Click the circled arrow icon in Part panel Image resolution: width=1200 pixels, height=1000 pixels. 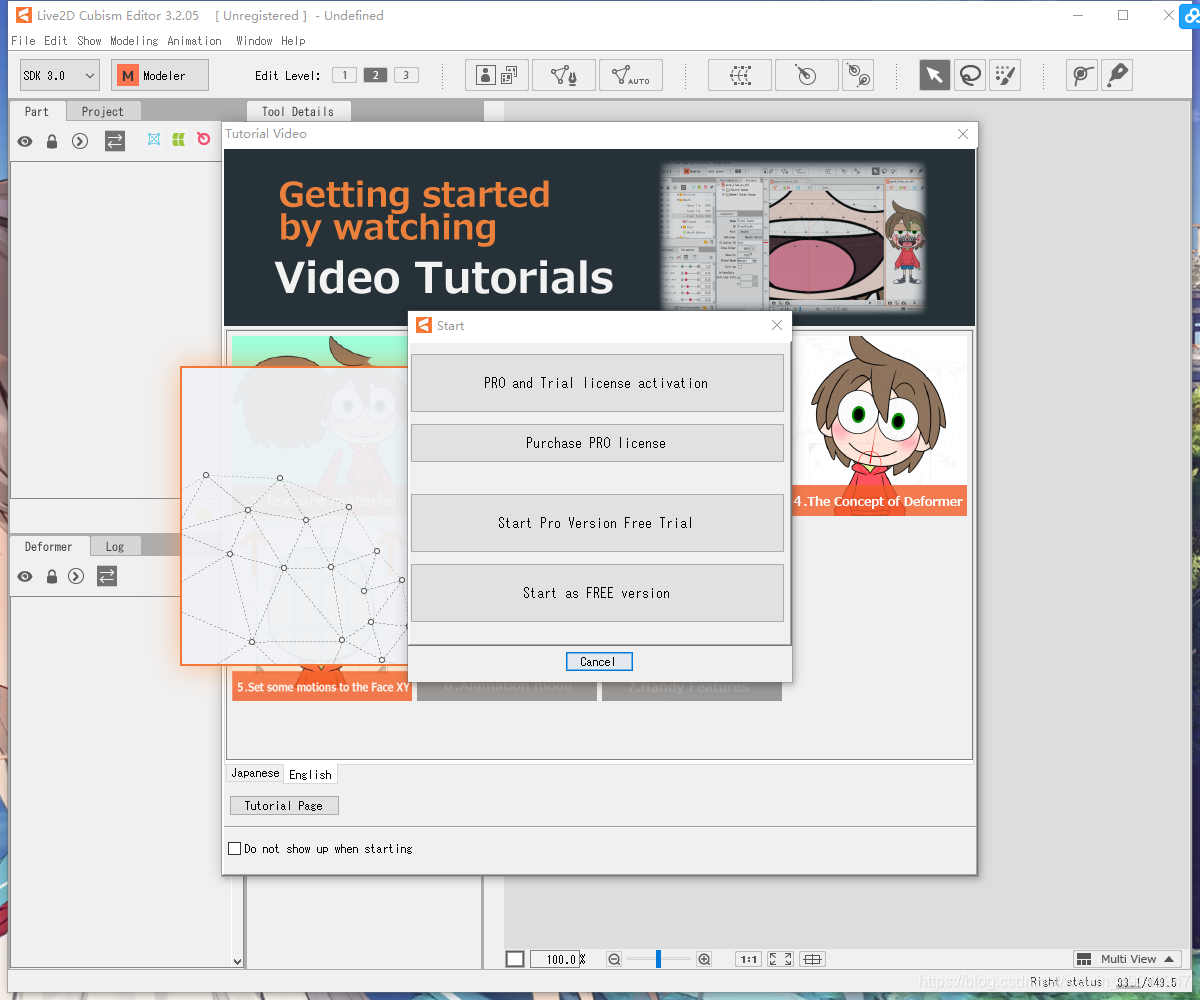80,141
